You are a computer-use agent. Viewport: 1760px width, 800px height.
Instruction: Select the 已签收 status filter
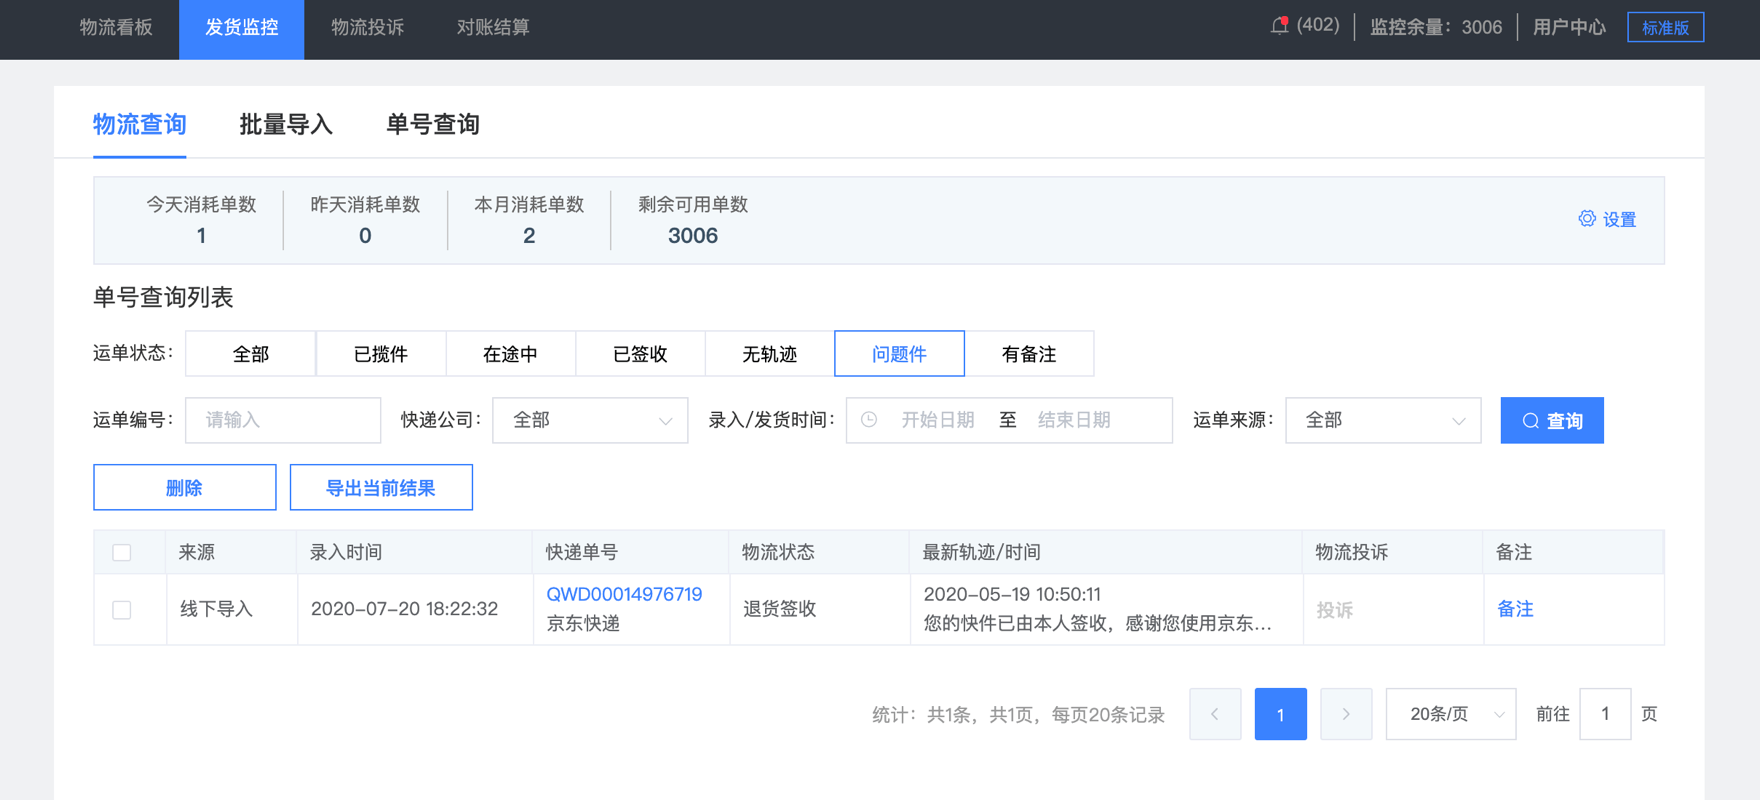pyautogui.click(x=640, y=354)
